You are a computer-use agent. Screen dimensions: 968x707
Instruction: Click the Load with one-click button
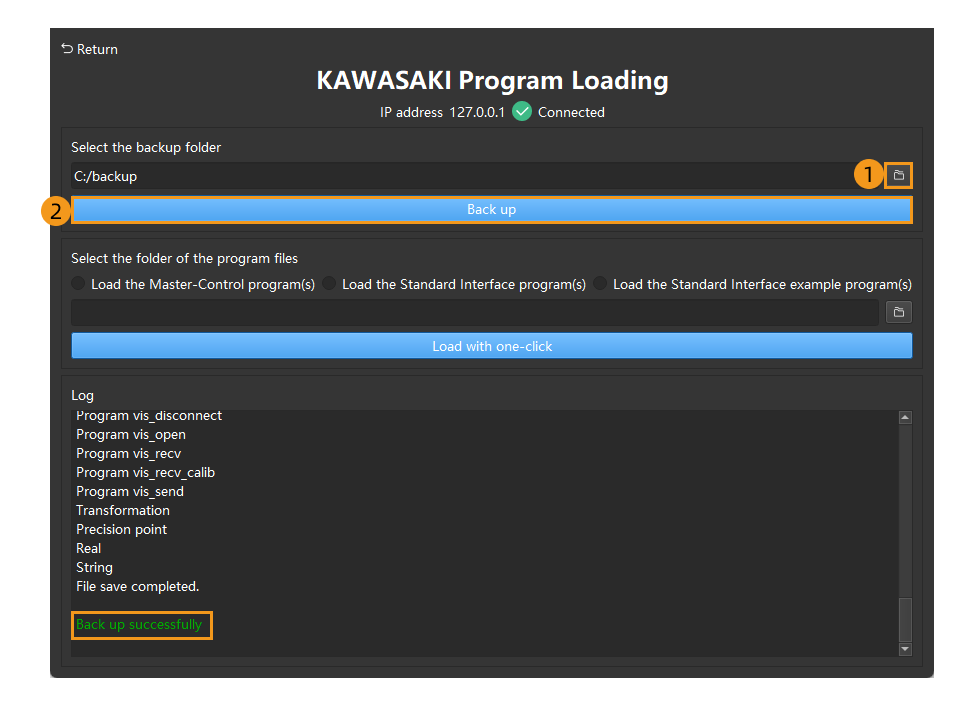pos(491,345)
